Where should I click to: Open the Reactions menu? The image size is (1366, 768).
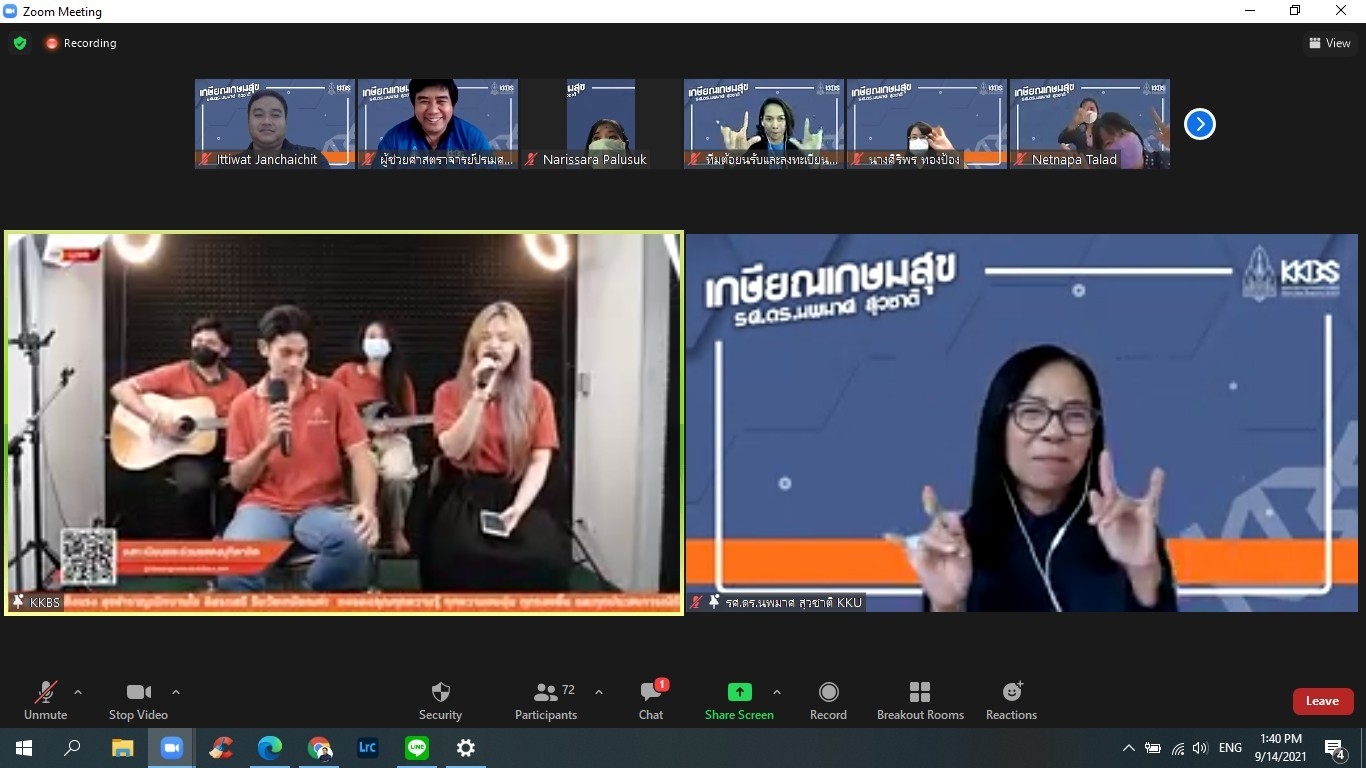click(1011, 700)
